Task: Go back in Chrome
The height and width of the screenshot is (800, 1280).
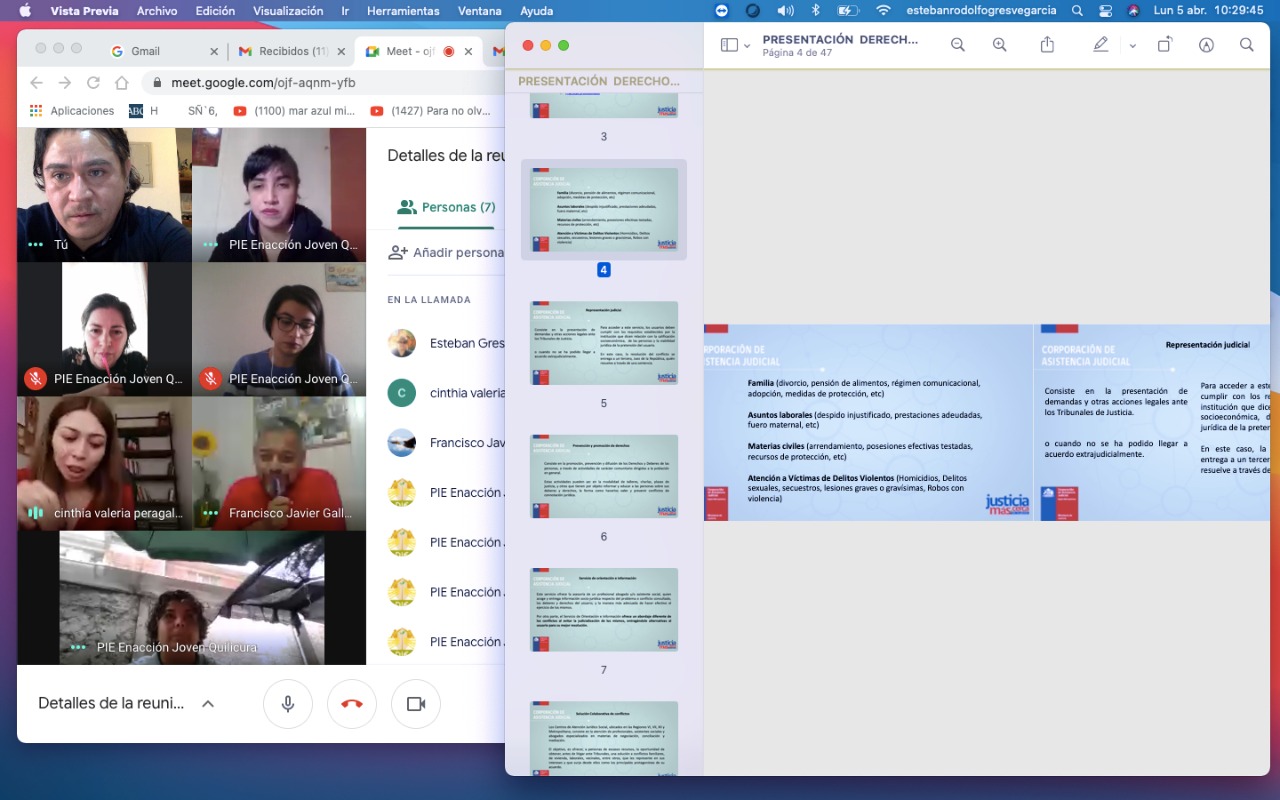Action: [x=37, y=83]
